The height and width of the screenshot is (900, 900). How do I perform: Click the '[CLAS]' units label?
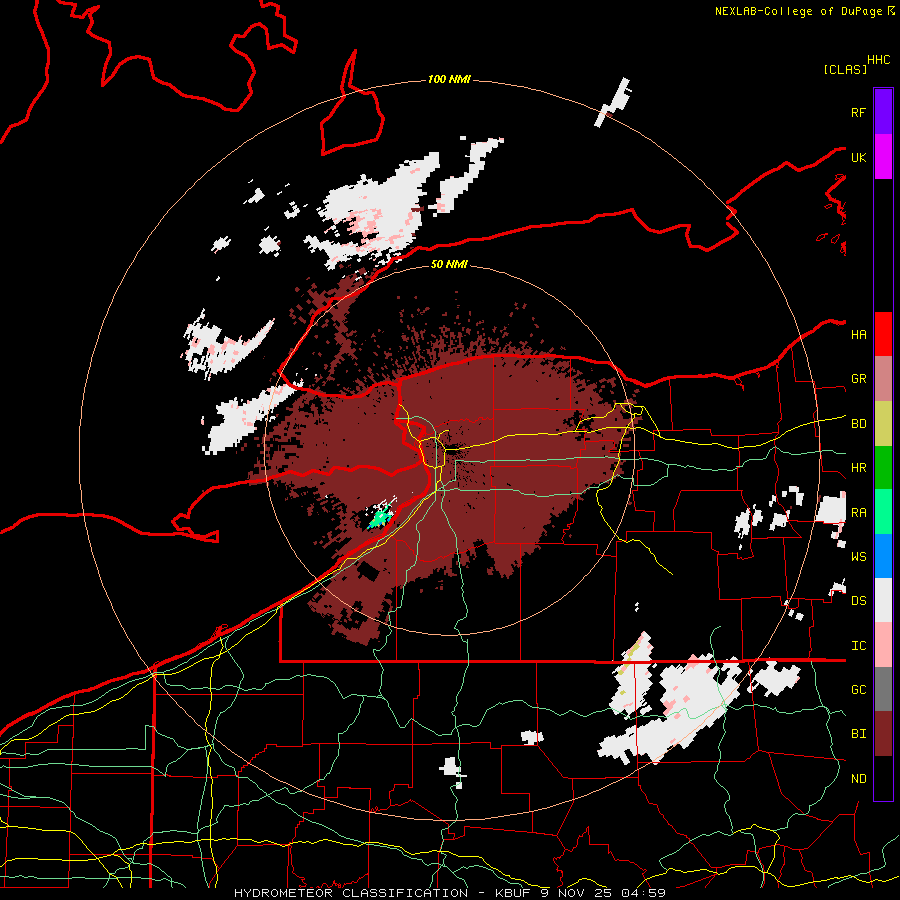[x=845, y=69]
